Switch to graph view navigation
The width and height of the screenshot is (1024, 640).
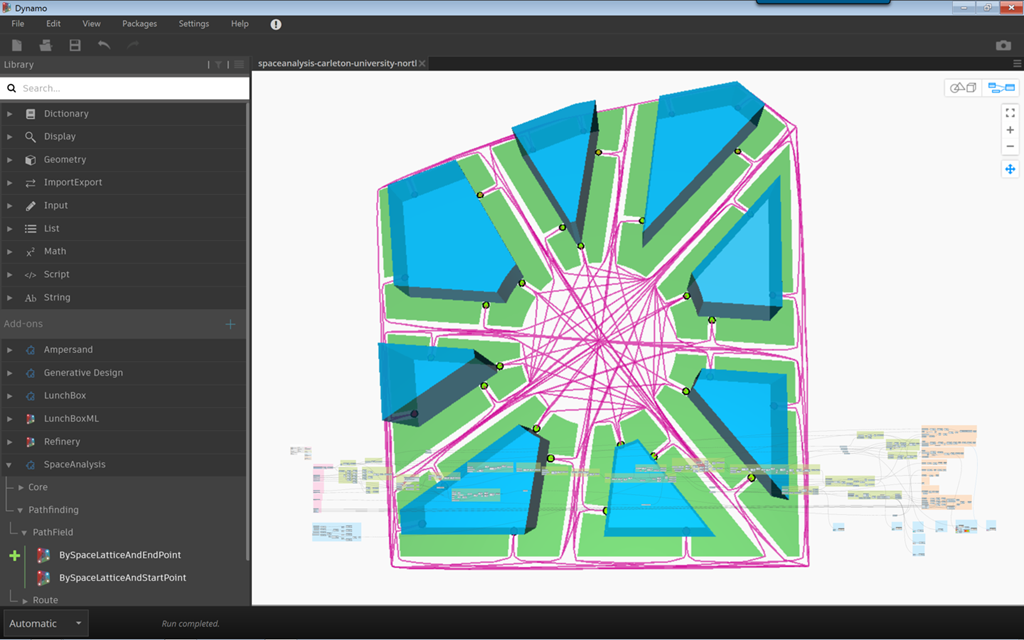(1001, 88)
